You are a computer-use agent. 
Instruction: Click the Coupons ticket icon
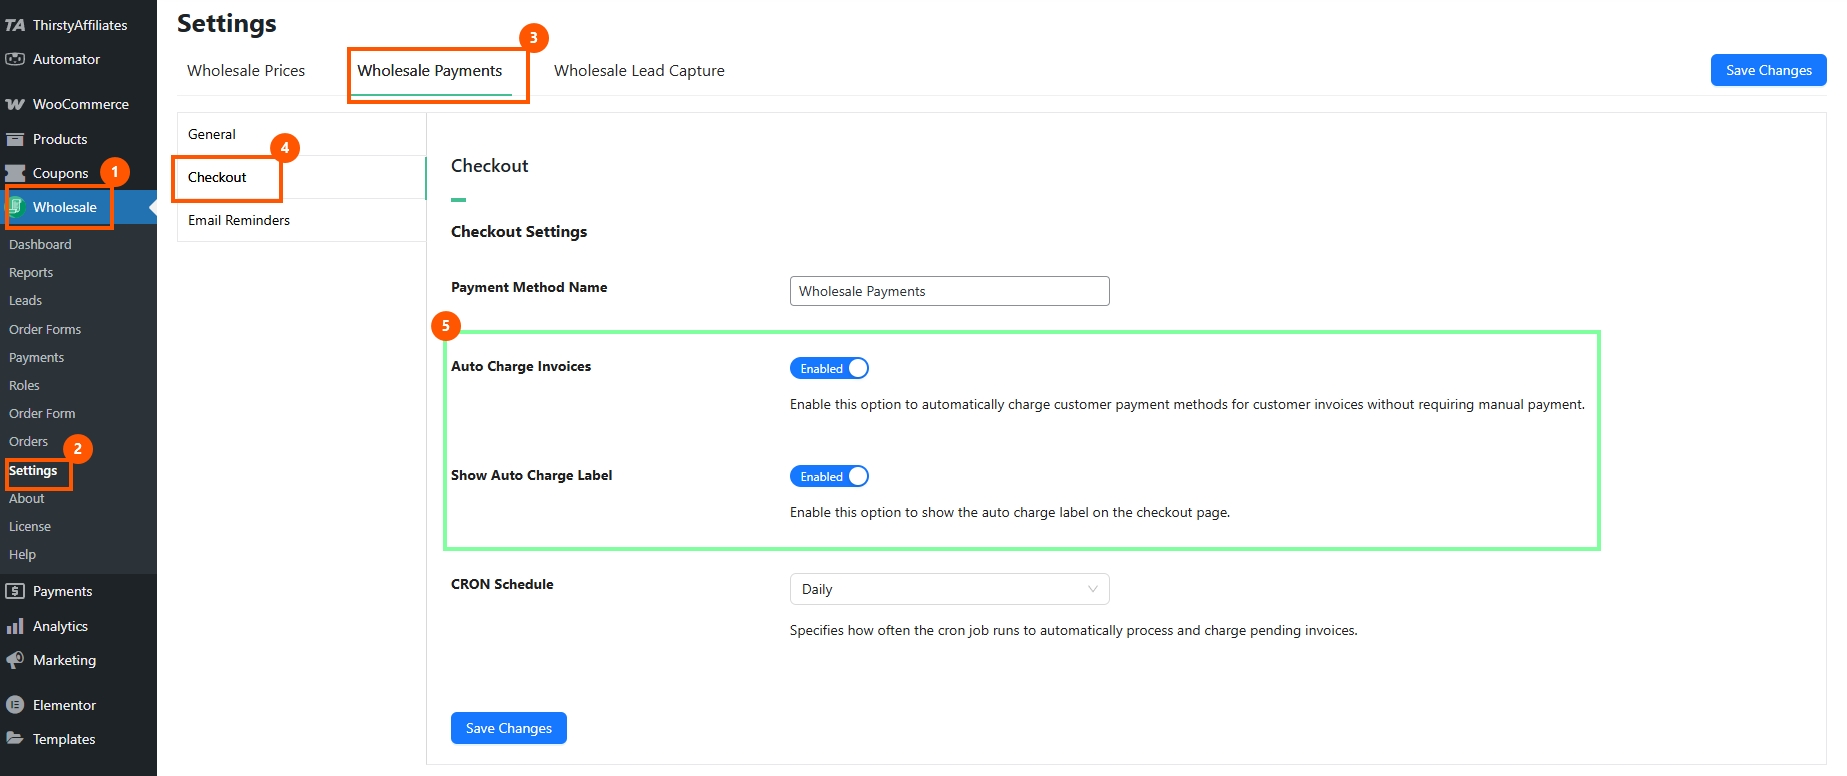(x=15, y=173)
